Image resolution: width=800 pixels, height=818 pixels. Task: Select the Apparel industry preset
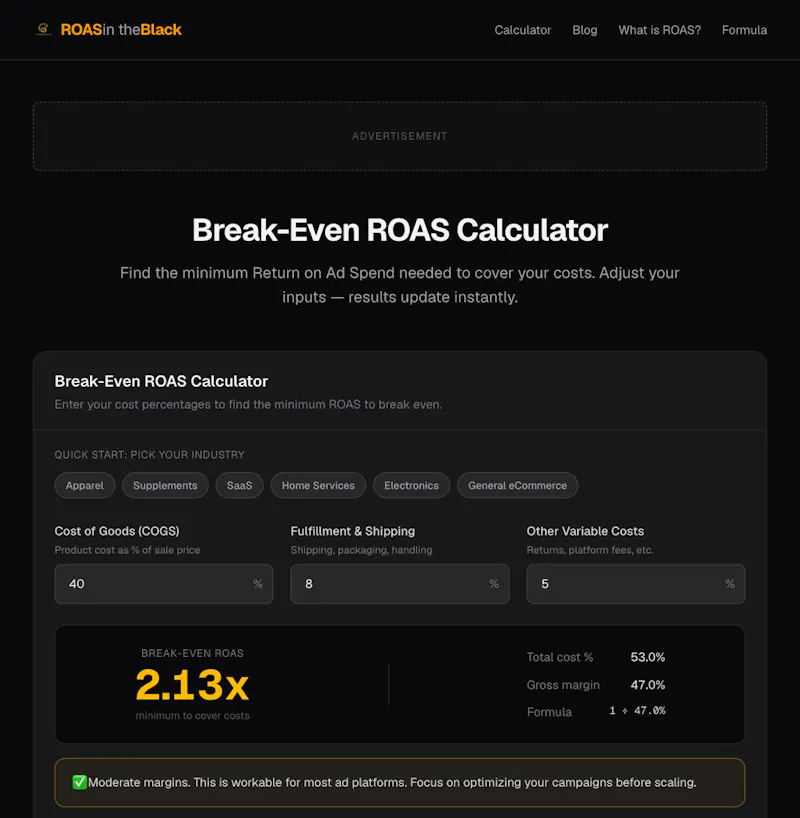[x=85, y=485]
